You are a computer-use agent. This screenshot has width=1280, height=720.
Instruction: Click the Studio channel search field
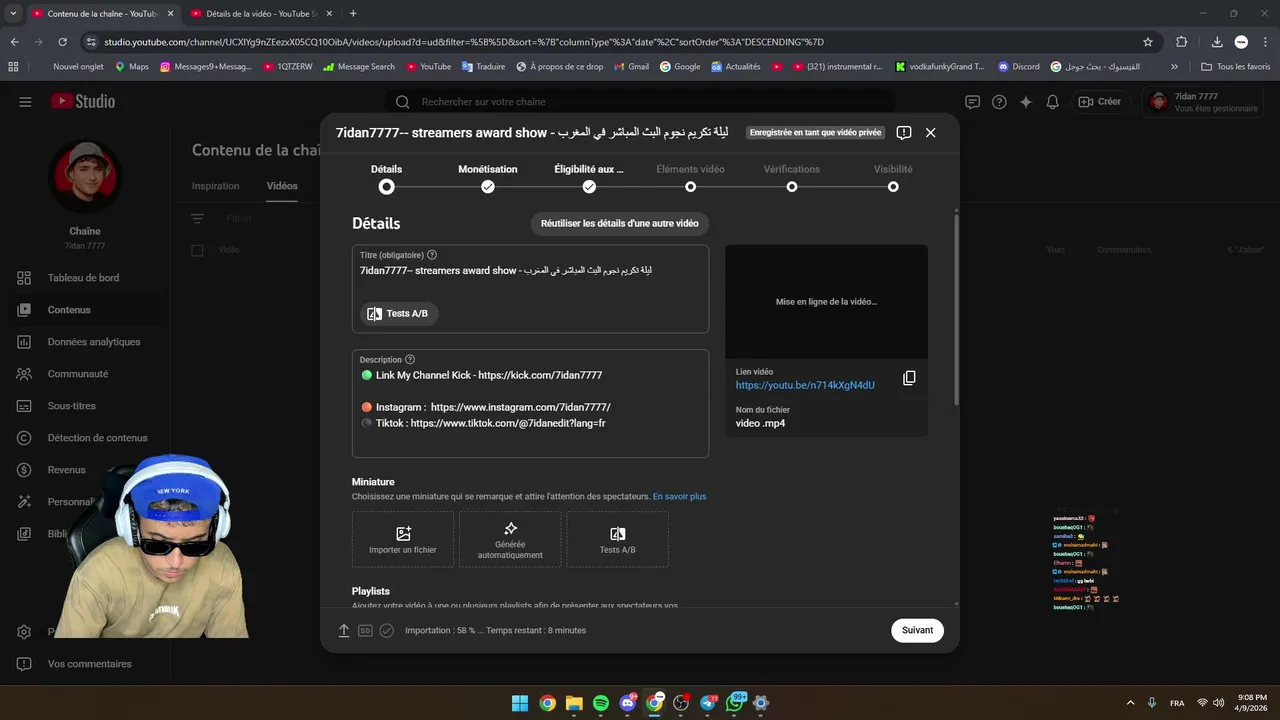pos(640,102)
